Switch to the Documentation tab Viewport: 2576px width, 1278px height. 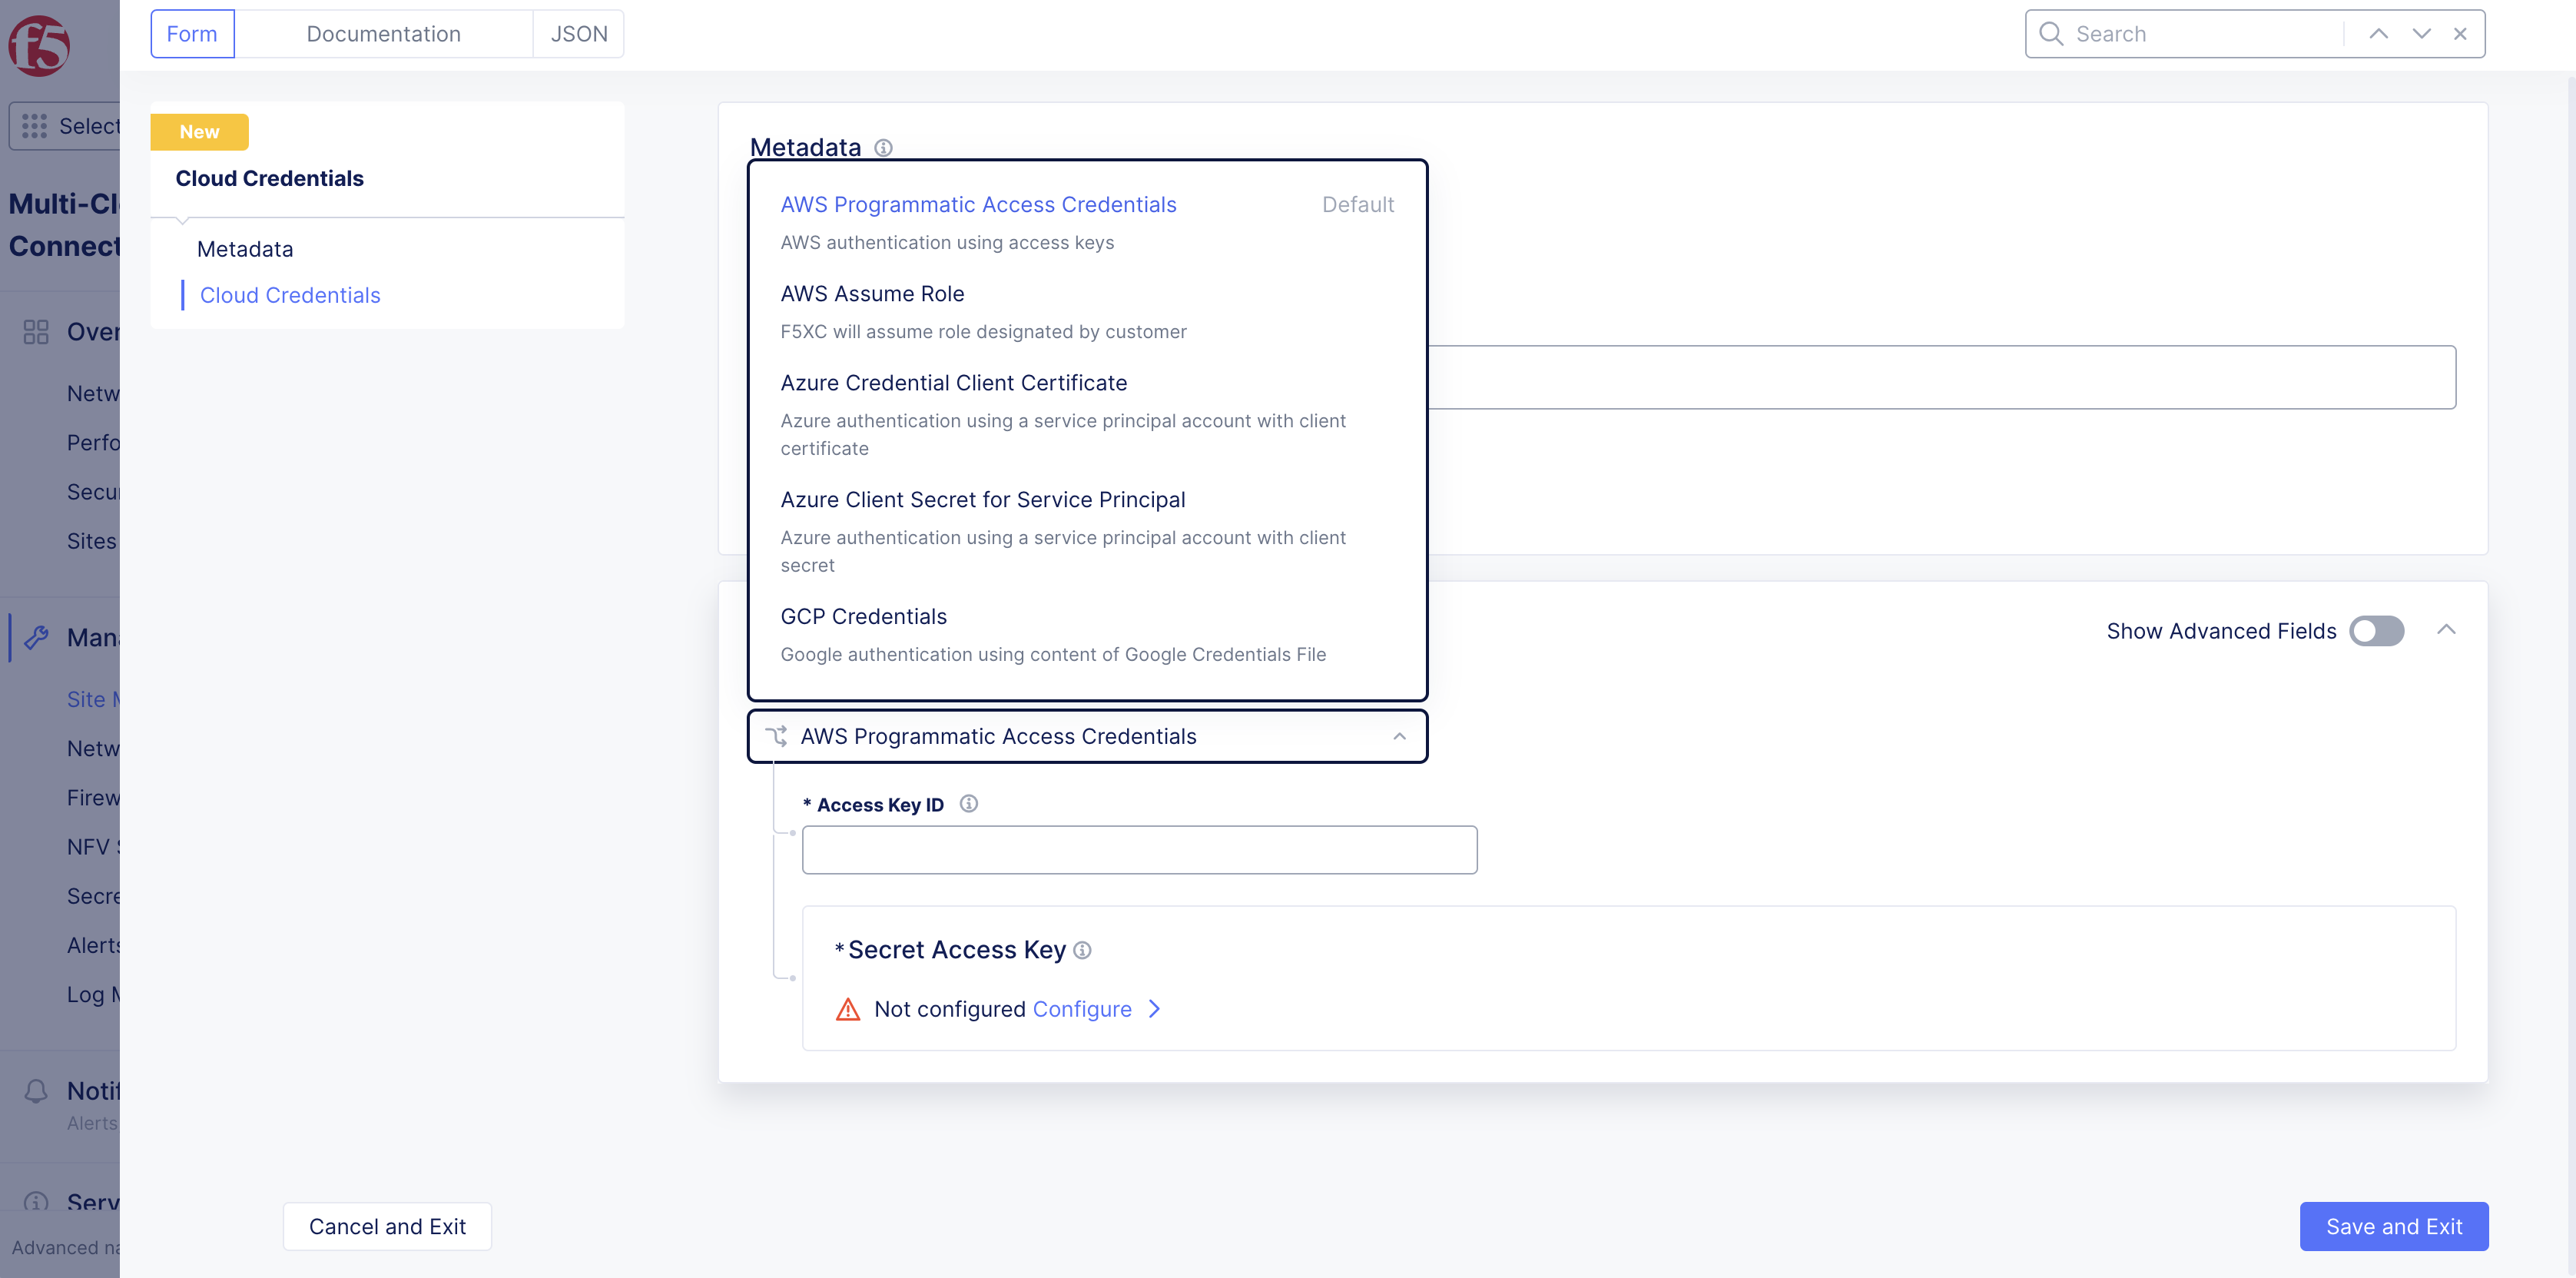383,34
